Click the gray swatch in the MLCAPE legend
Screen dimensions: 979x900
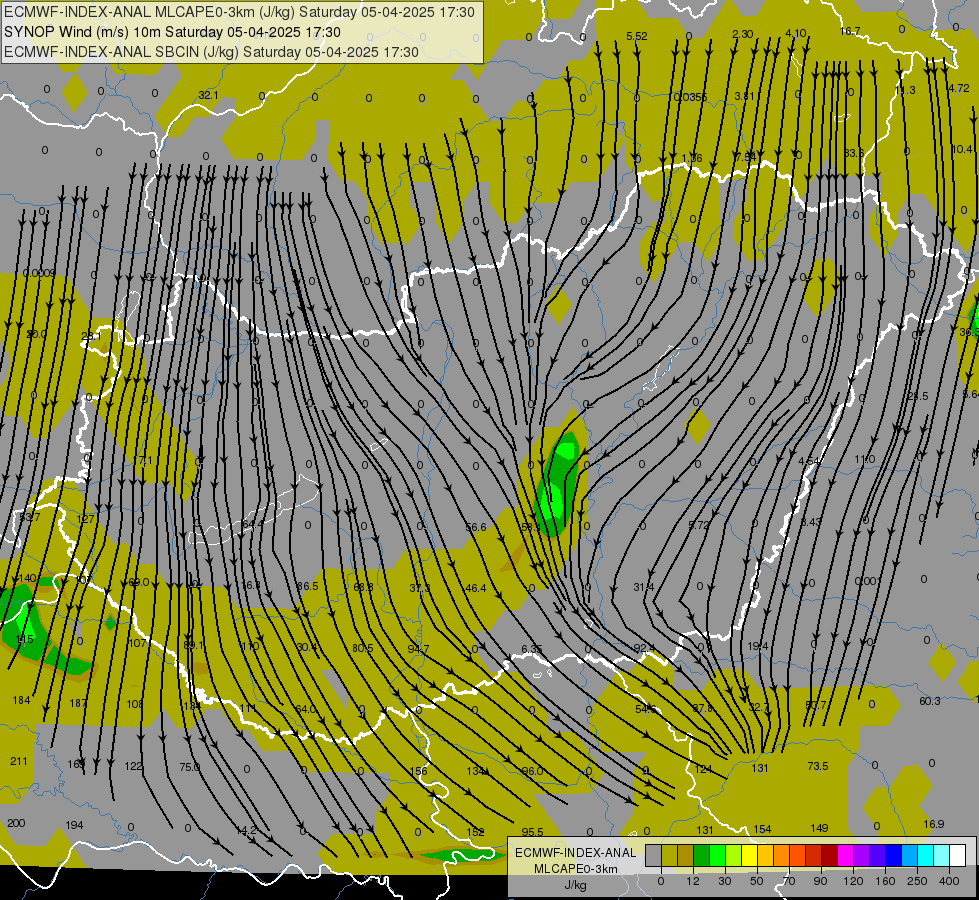pyautogui.click(x=653, y=855)
